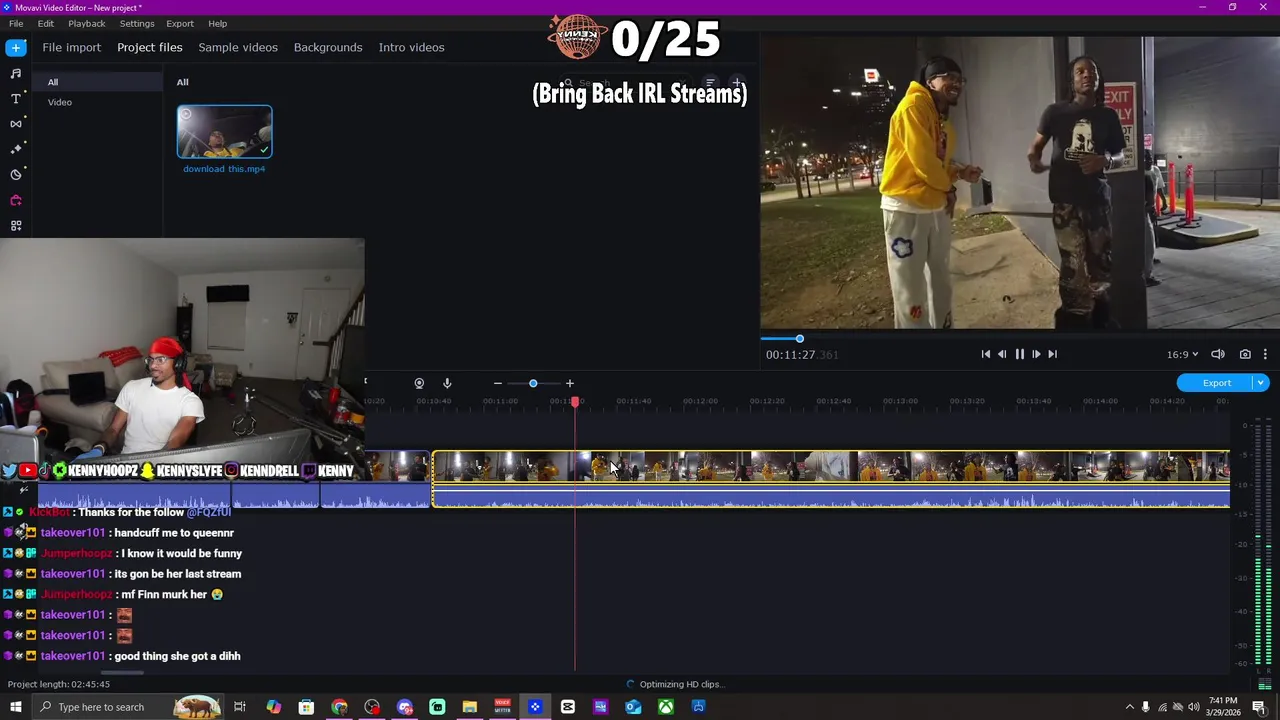Open the Stickers/elements round icon in sidebar
Screen dimensions: 1280x720
click(x=15, y=175)
